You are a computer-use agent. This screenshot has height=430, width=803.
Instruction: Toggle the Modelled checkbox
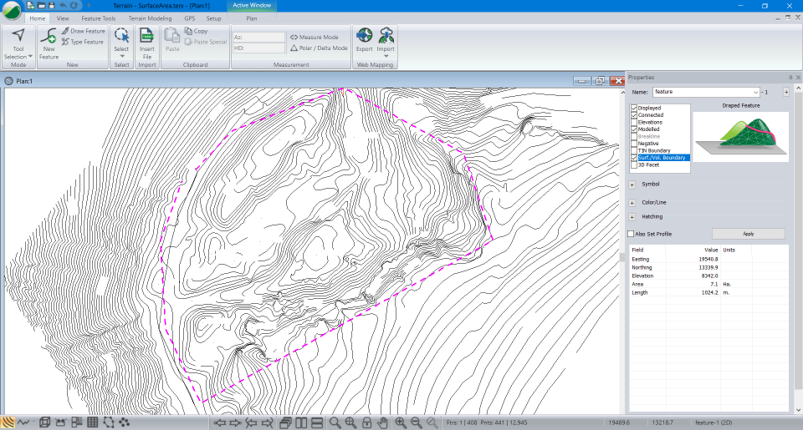coord(634,130)
